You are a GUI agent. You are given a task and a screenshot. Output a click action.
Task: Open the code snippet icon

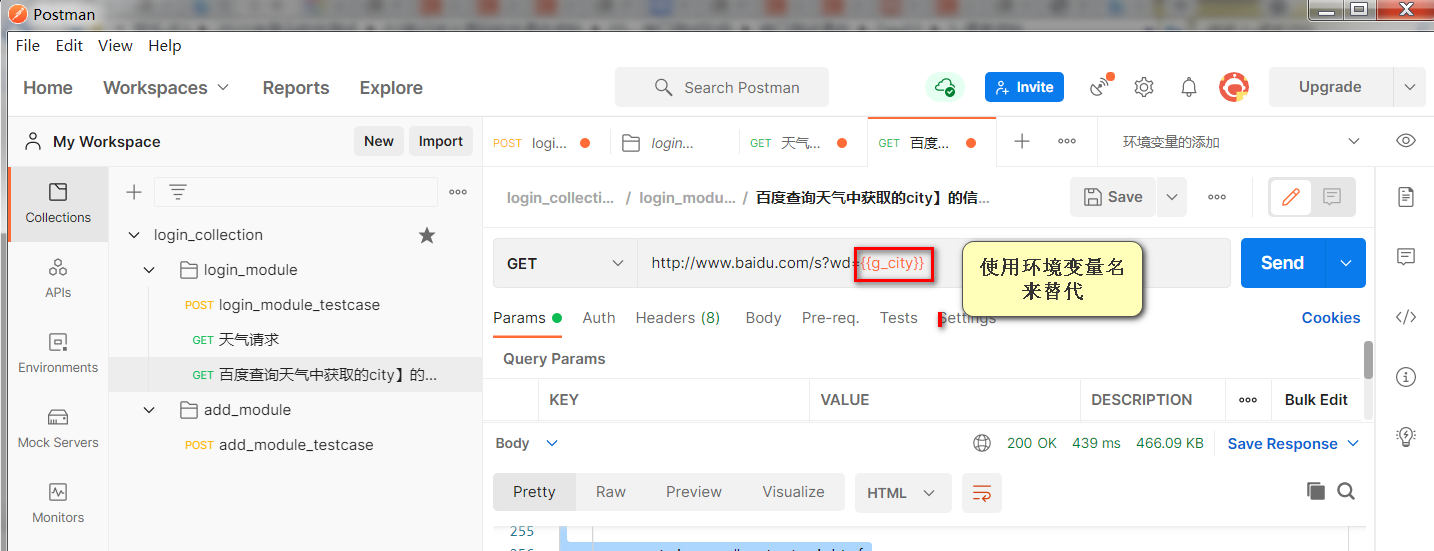(x=1406, y=317)
